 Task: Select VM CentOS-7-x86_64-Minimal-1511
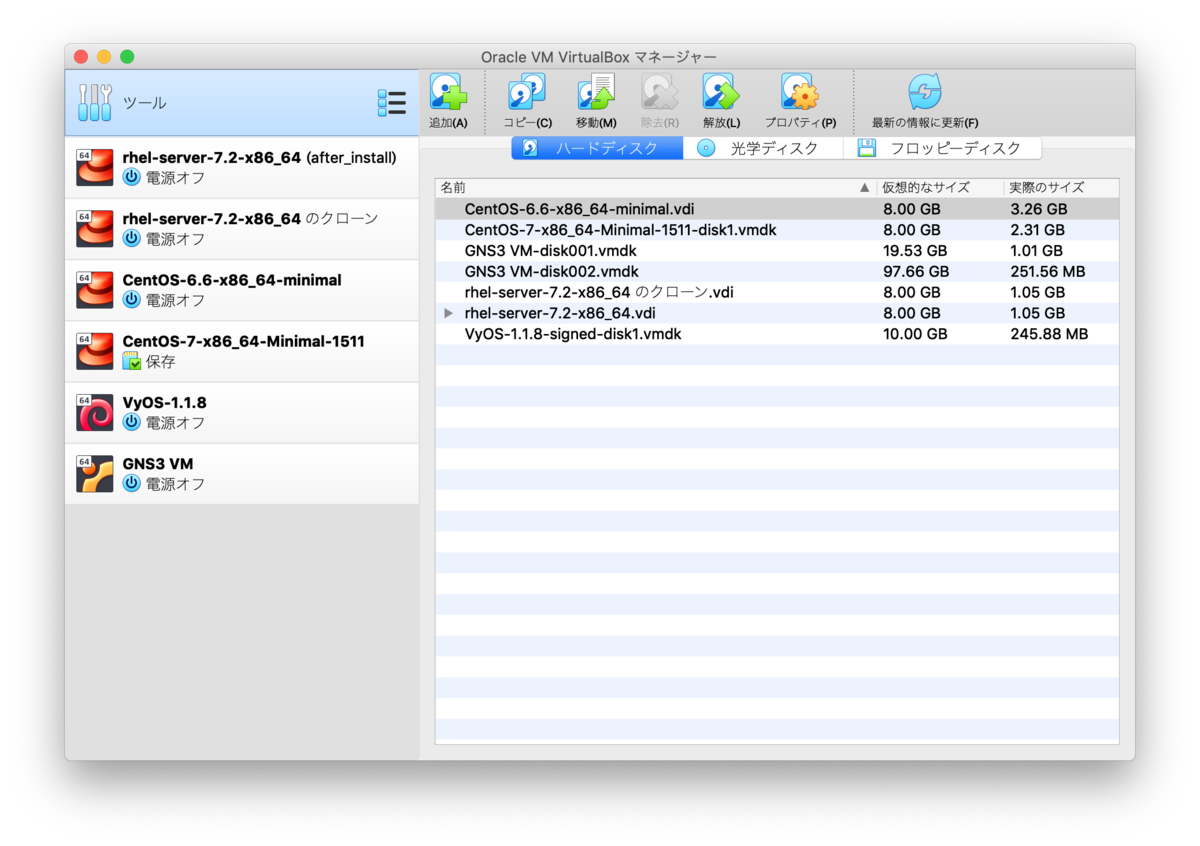(x=242, y=351)
